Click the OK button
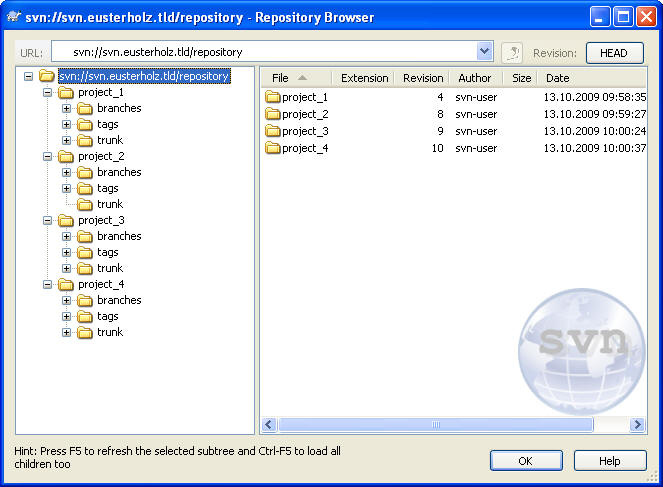 point(526,461)
